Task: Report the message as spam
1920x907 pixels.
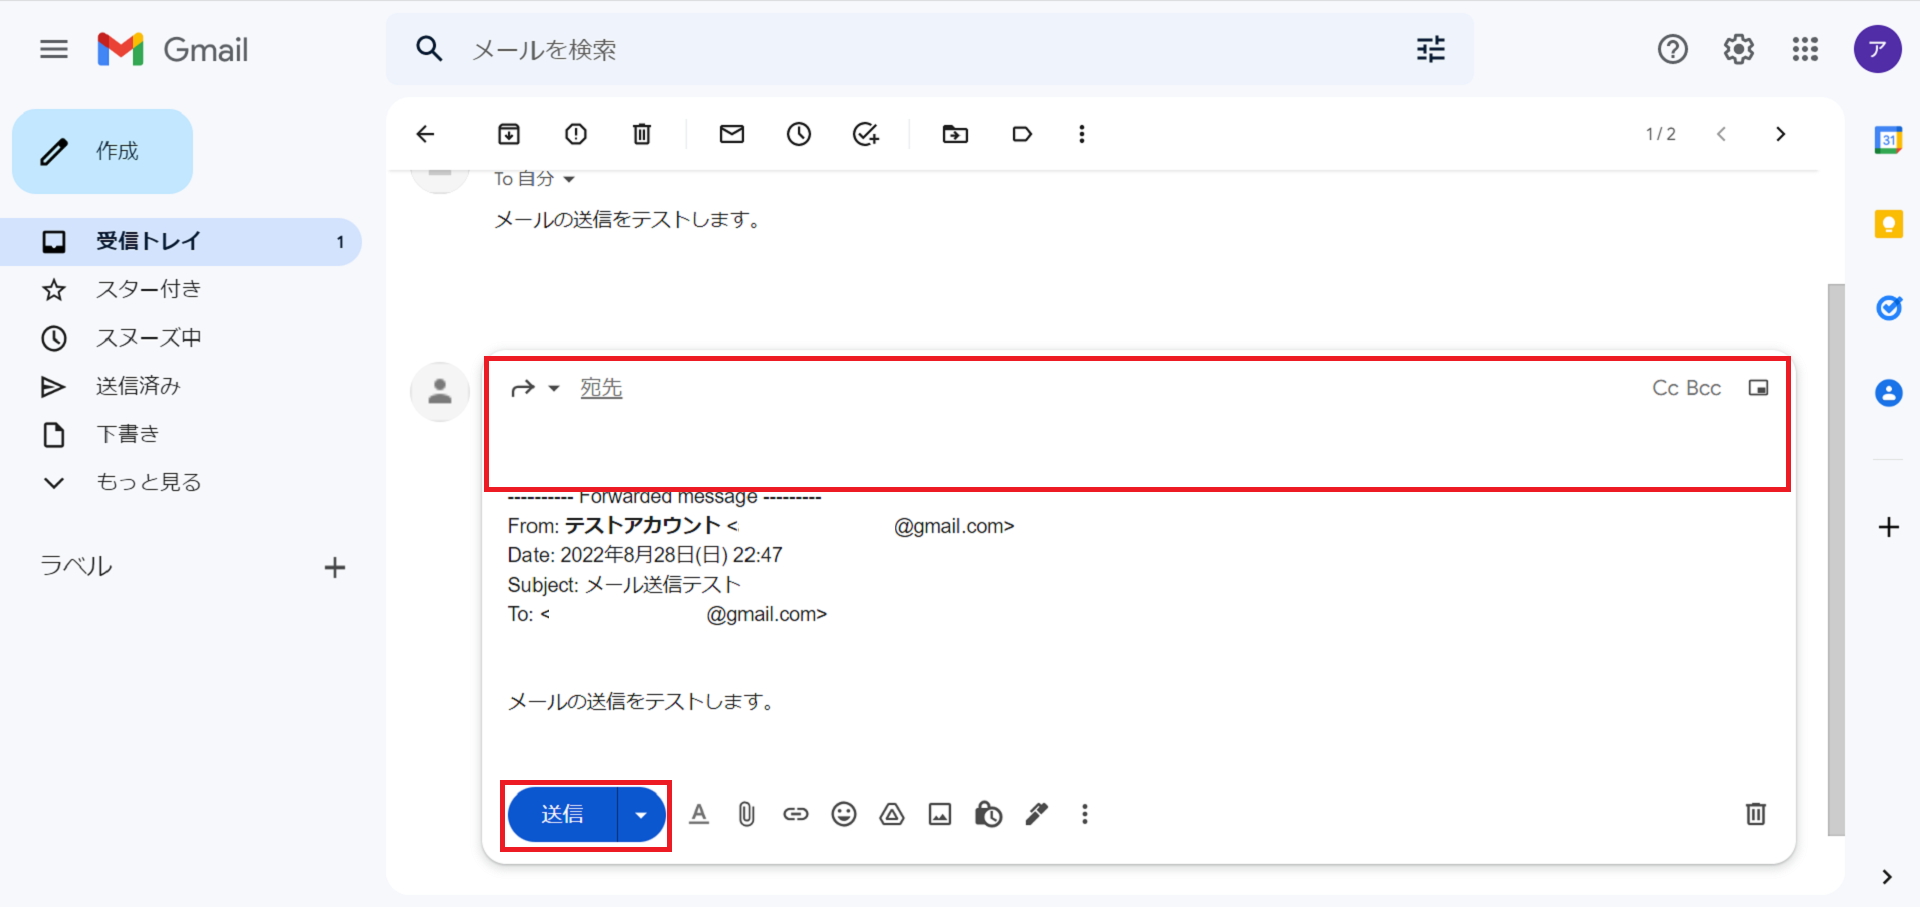Action: pos(576,134)
